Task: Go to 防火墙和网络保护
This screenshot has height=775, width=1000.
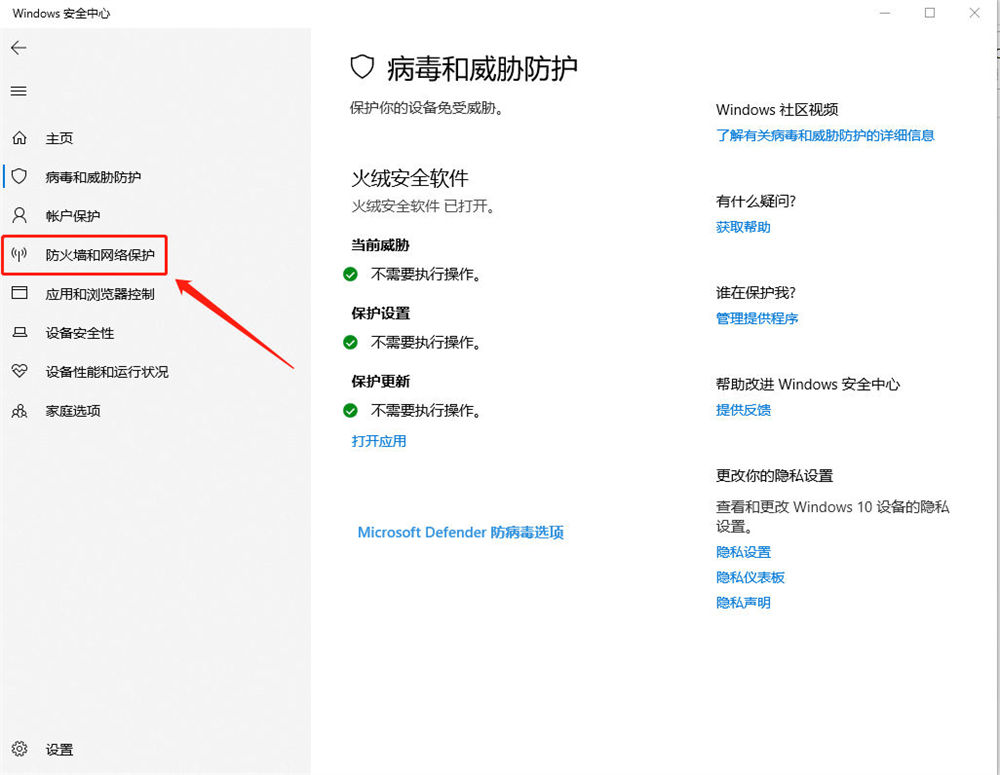Action: 100,255
